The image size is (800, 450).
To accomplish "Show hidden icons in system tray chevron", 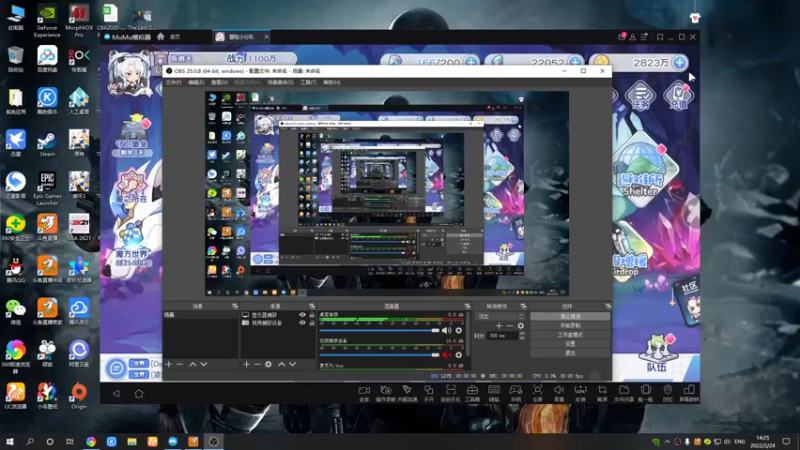I will point(667,441).
